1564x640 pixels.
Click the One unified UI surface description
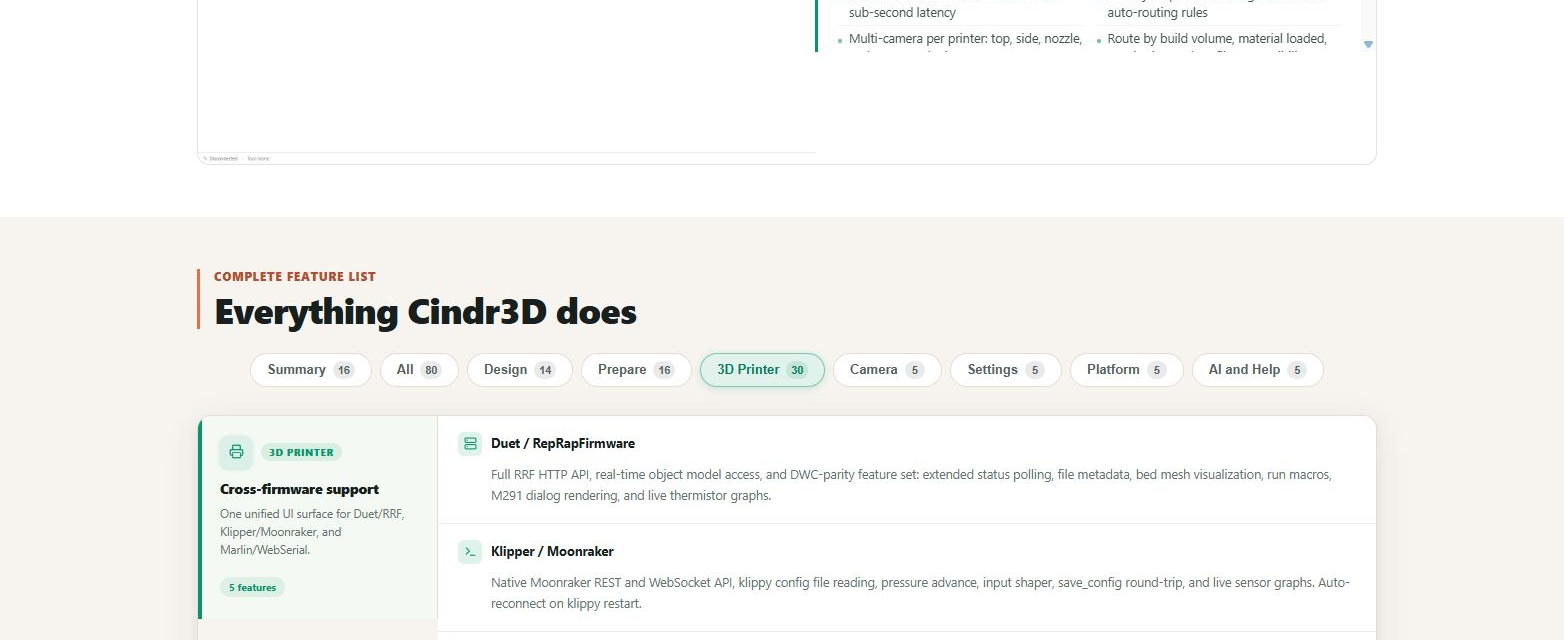click(x=312, y=532)
